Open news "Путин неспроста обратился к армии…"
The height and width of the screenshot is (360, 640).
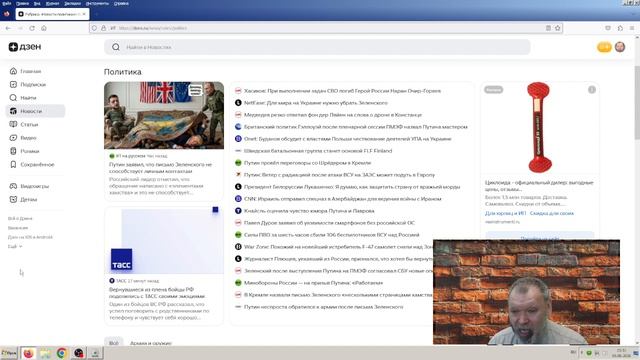[323, 307]
